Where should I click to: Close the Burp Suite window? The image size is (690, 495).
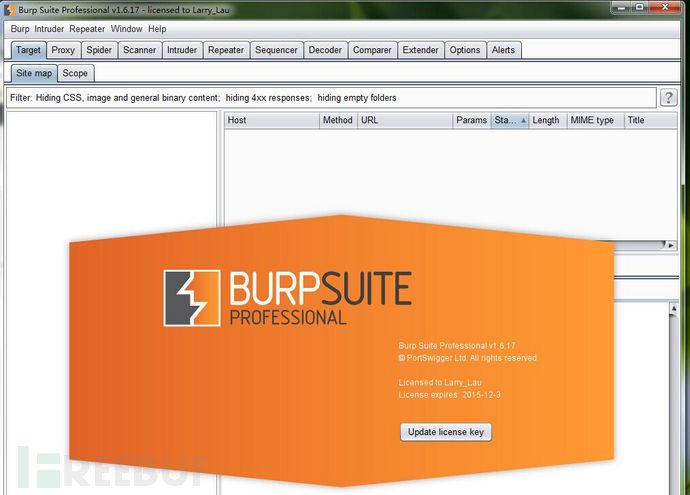click(665, 7)
